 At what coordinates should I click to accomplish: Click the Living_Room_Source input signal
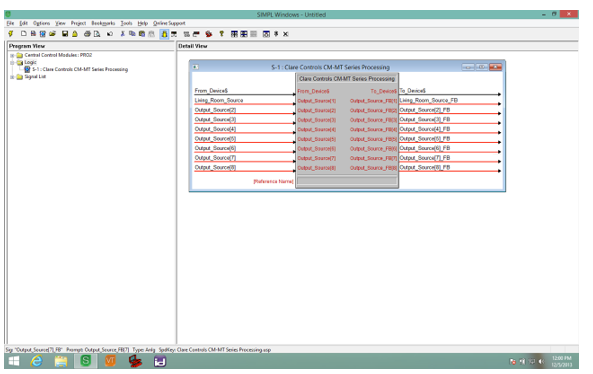[x=219, y=100]
